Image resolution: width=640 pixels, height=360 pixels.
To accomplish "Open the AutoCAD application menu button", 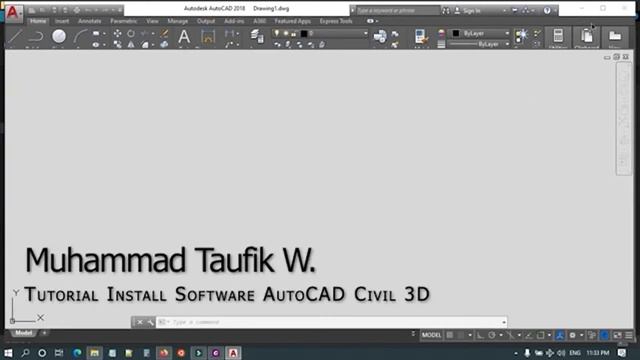I will [13, 13].
